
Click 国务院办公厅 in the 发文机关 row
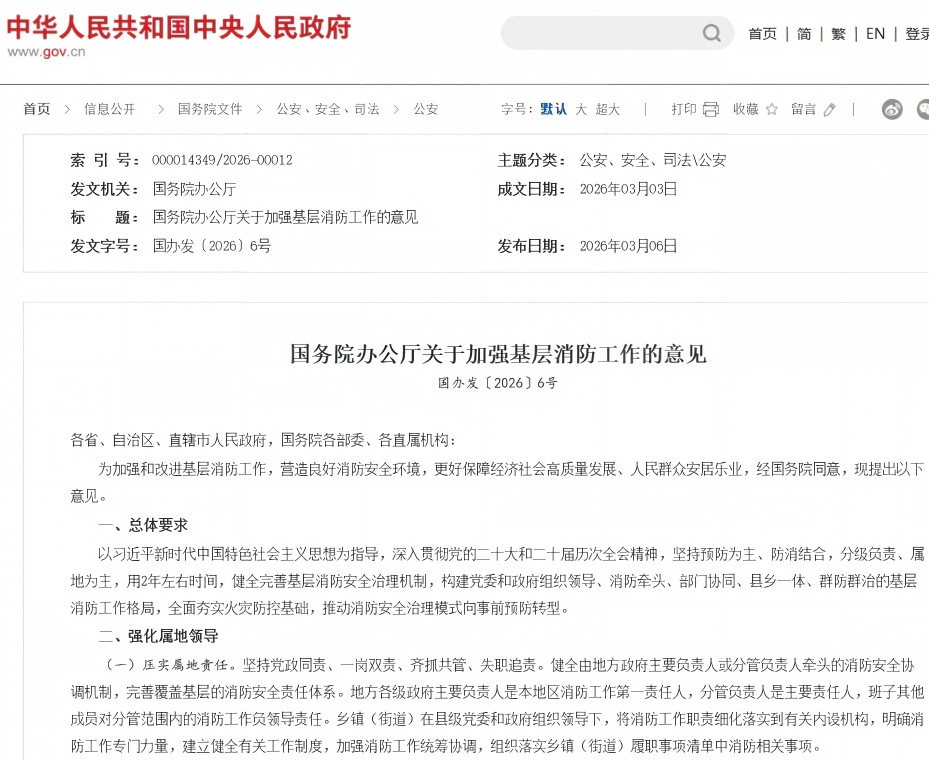click(x=194, y=189)
